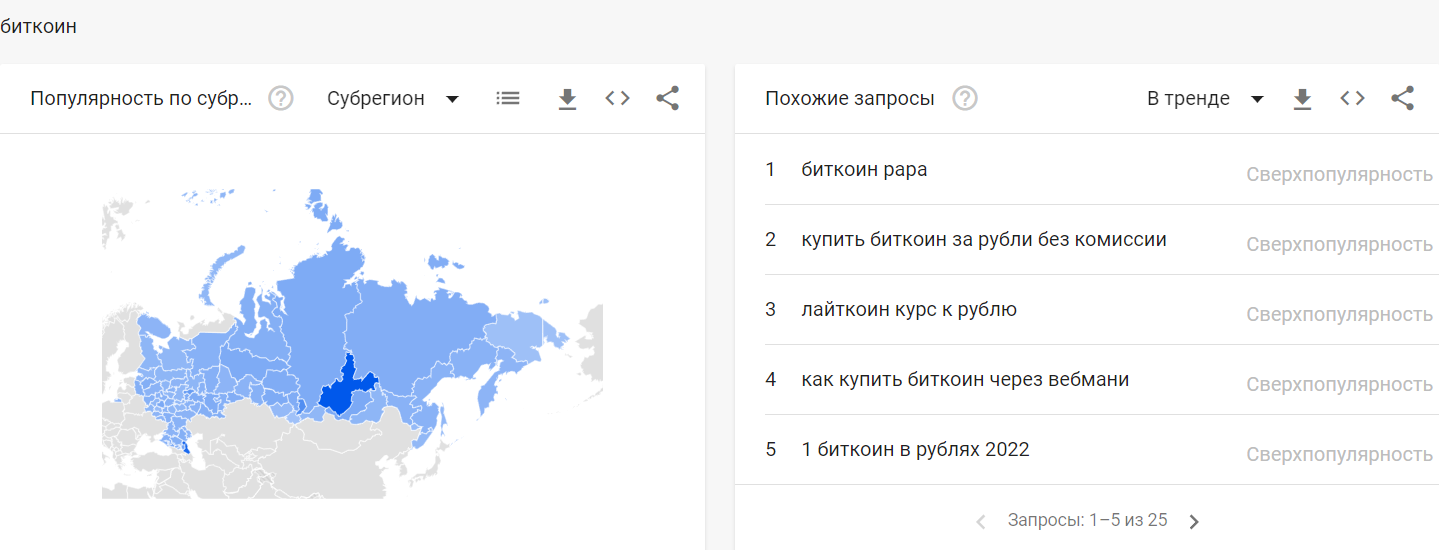Open query купить биткоин за рубли без комиссии
The height and width of the screenshot is (550, 1439).
[983, 240]
